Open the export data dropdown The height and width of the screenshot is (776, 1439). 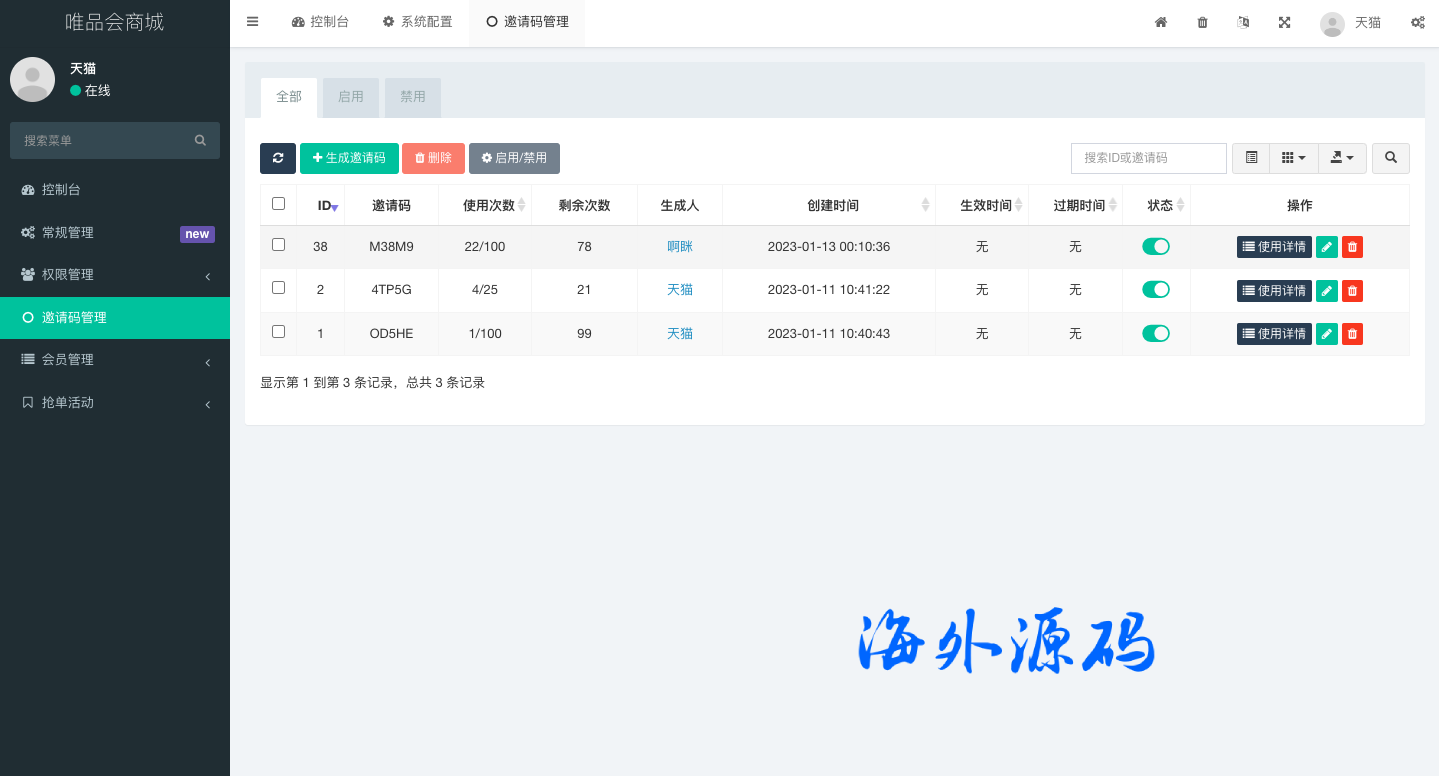pyautogui.click(x=1342, y=158)
